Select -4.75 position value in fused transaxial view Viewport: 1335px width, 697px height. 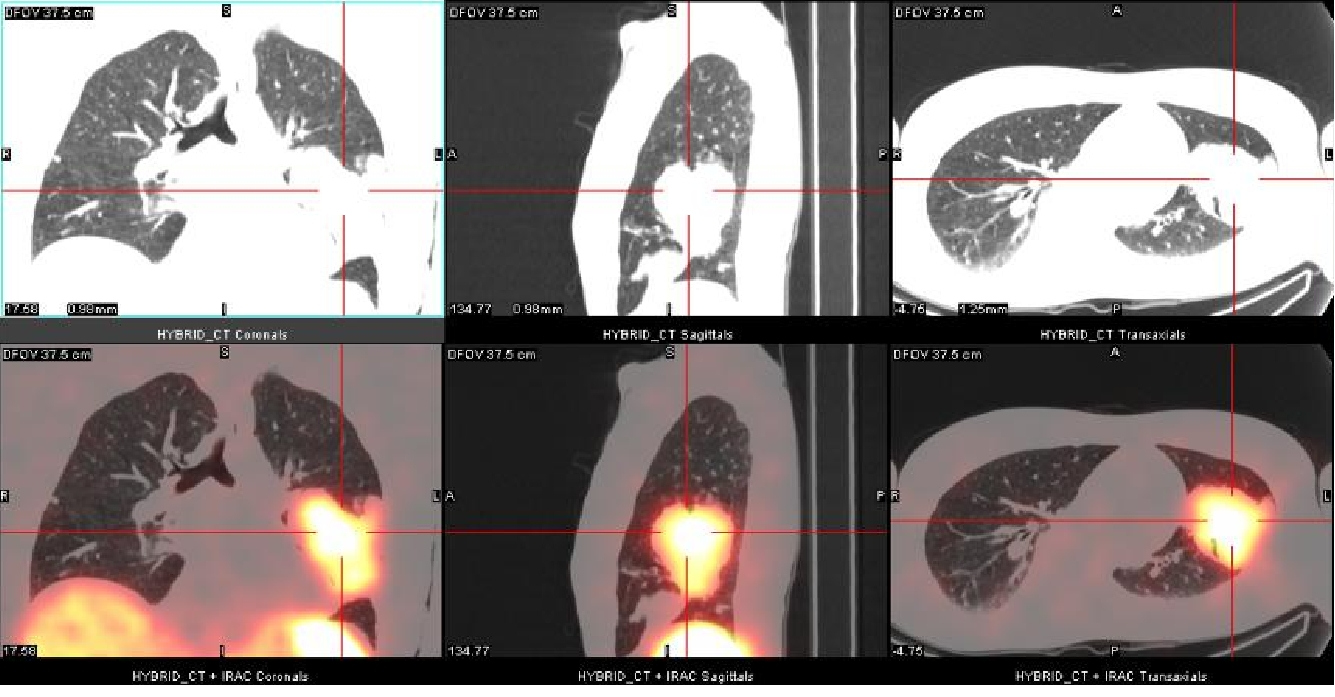click(909, 651)
